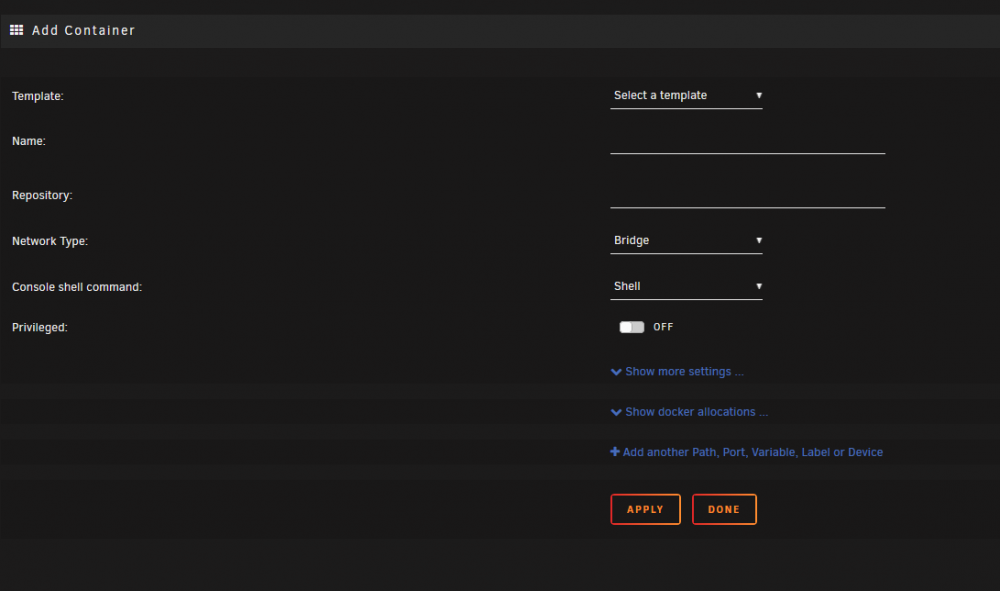This screenshot has width=1000, height=591.
Task: Expand Show docker allocations
Action: tap(689, 412)
